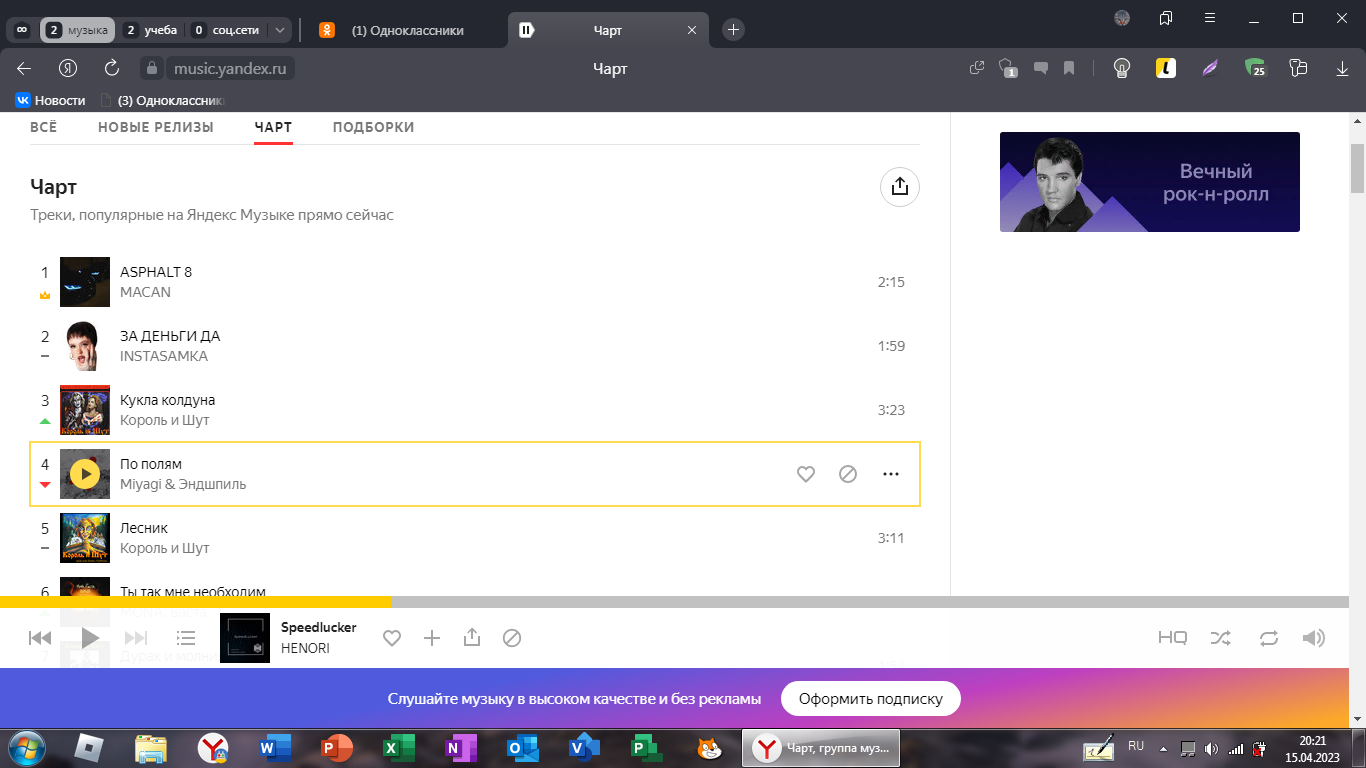Screen dimensions: 1366x768
Task: Open the Вечный рок-н-ролл banner
Action: click(x=1150, y=182)
